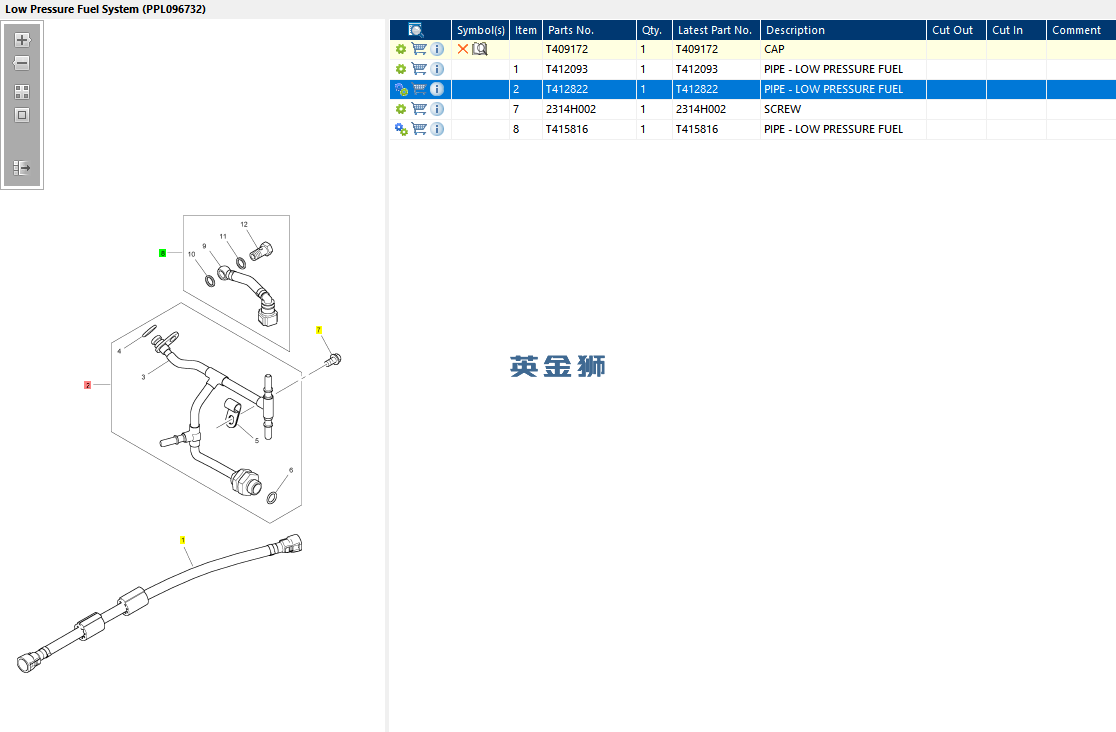The image size is (1116, 732).
Task: Add T409172 CAP to cart
Action: click(419, 49)
